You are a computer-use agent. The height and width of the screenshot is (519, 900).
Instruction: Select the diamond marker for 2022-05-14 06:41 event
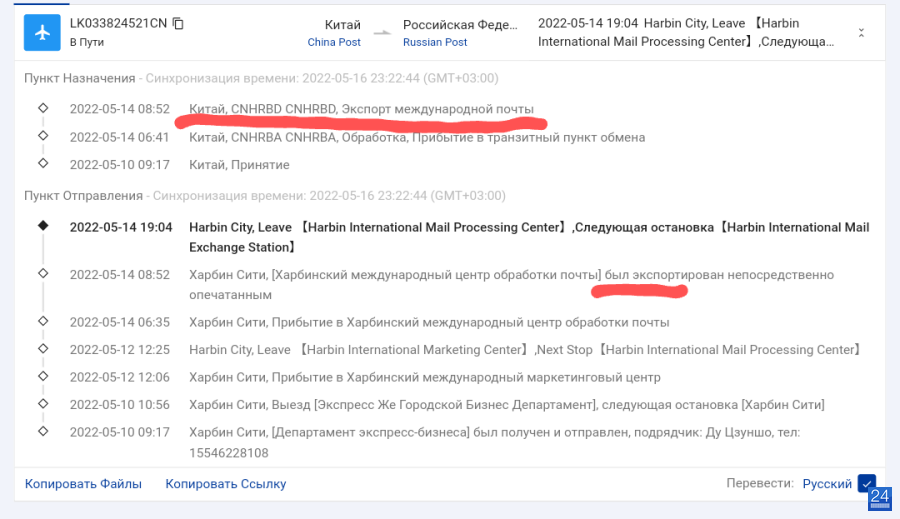43,135
